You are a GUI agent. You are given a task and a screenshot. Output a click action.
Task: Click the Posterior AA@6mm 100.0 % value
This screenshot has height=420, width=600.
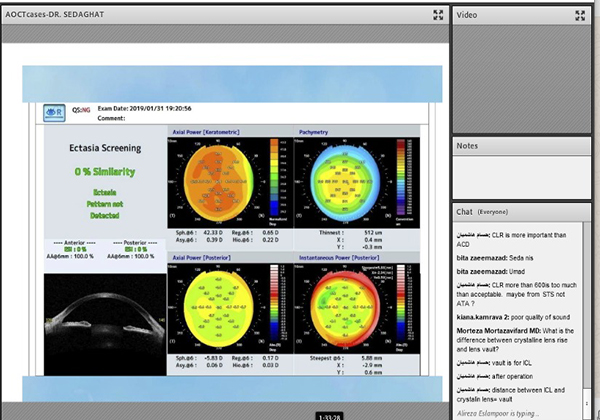(x=131, y=256)
